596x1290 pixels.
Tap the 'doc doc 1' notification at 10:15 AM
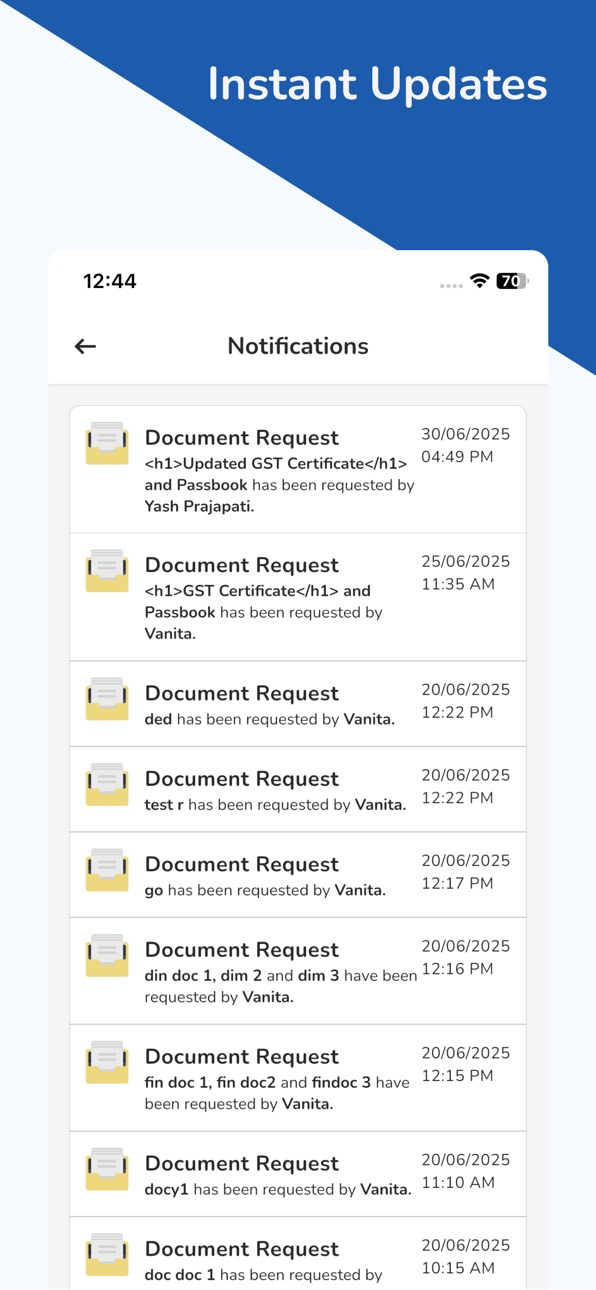click(x=298, y=1254)
